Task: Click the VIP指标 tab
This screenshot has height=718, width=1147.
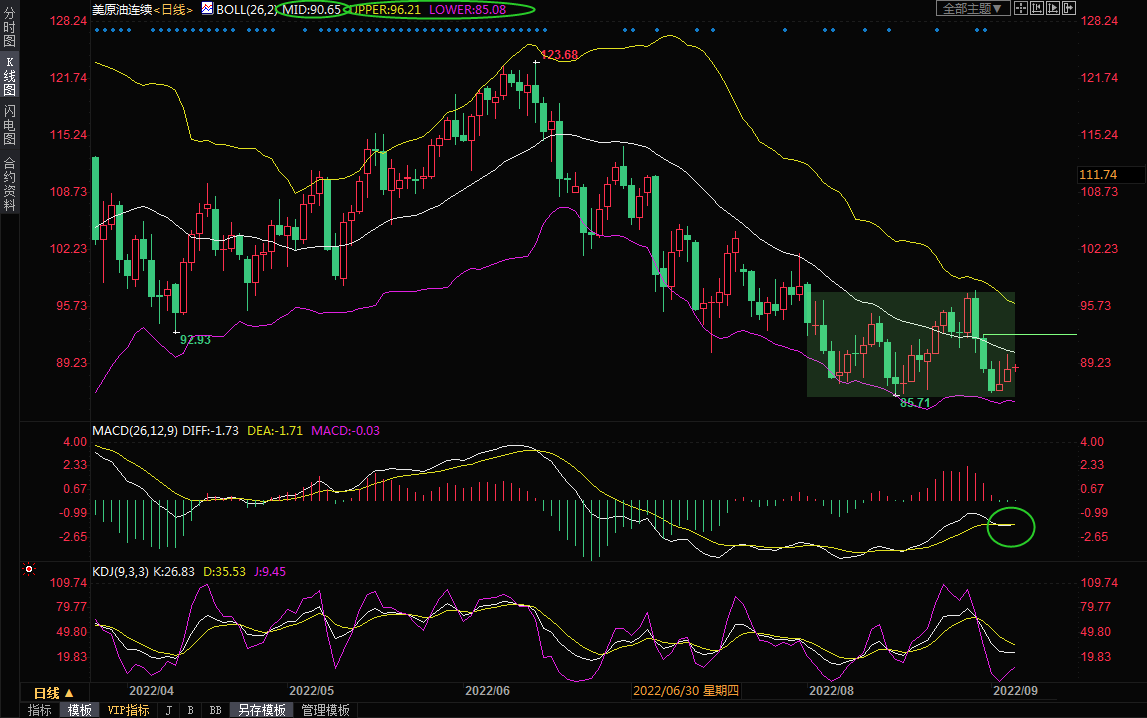Action: [128, 710]
